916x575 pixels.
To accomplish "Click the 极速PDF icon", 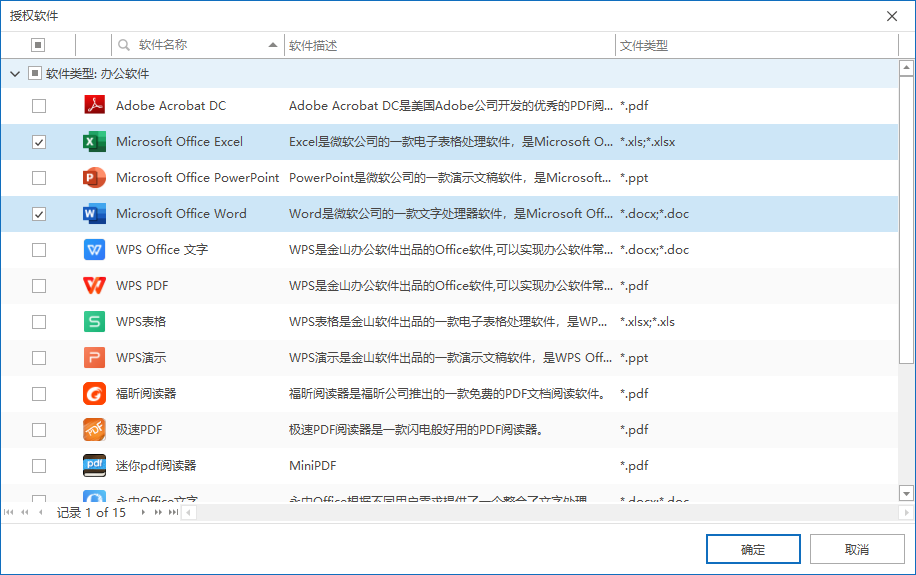I will click(94, 430).
